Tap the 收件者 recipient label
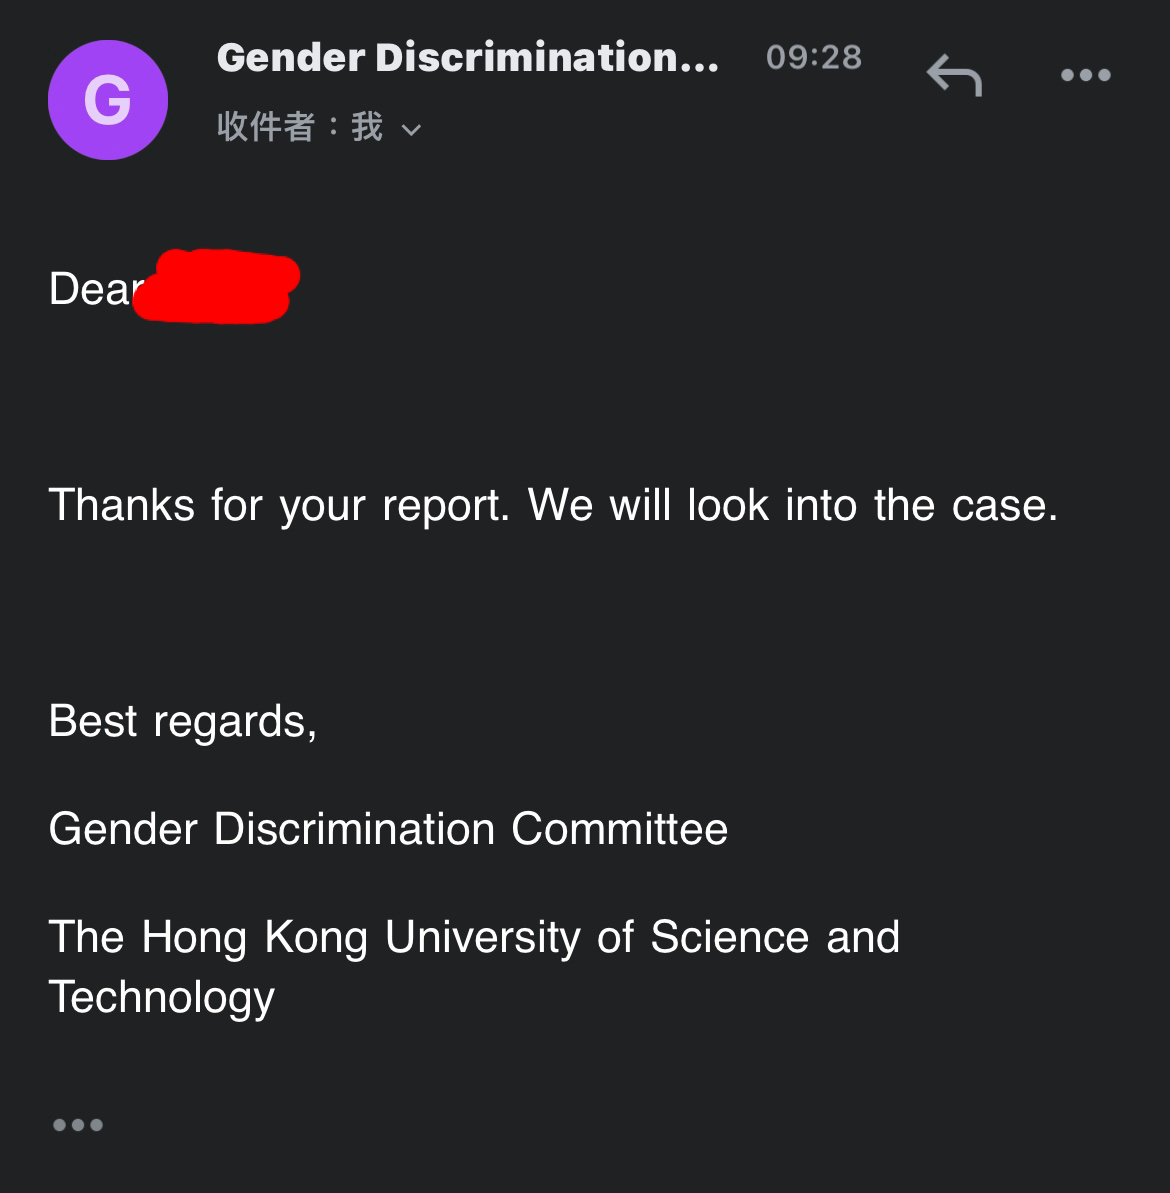 265,126
